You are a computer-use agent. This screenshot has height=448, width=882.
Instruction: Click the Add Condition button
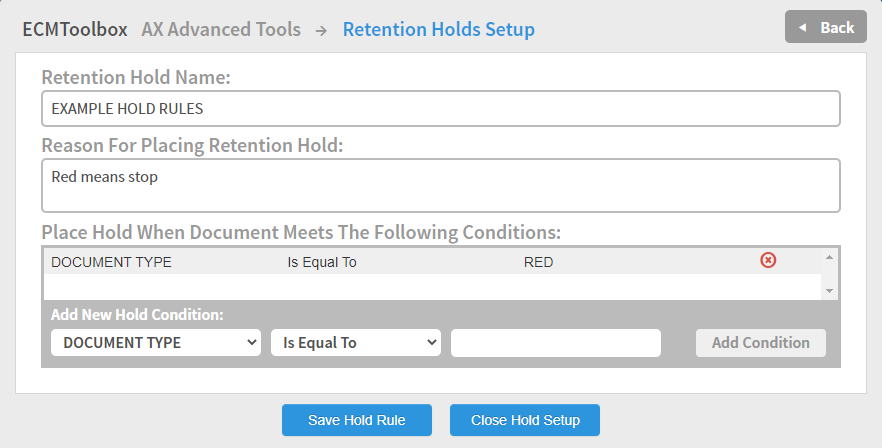pos(760,343)
